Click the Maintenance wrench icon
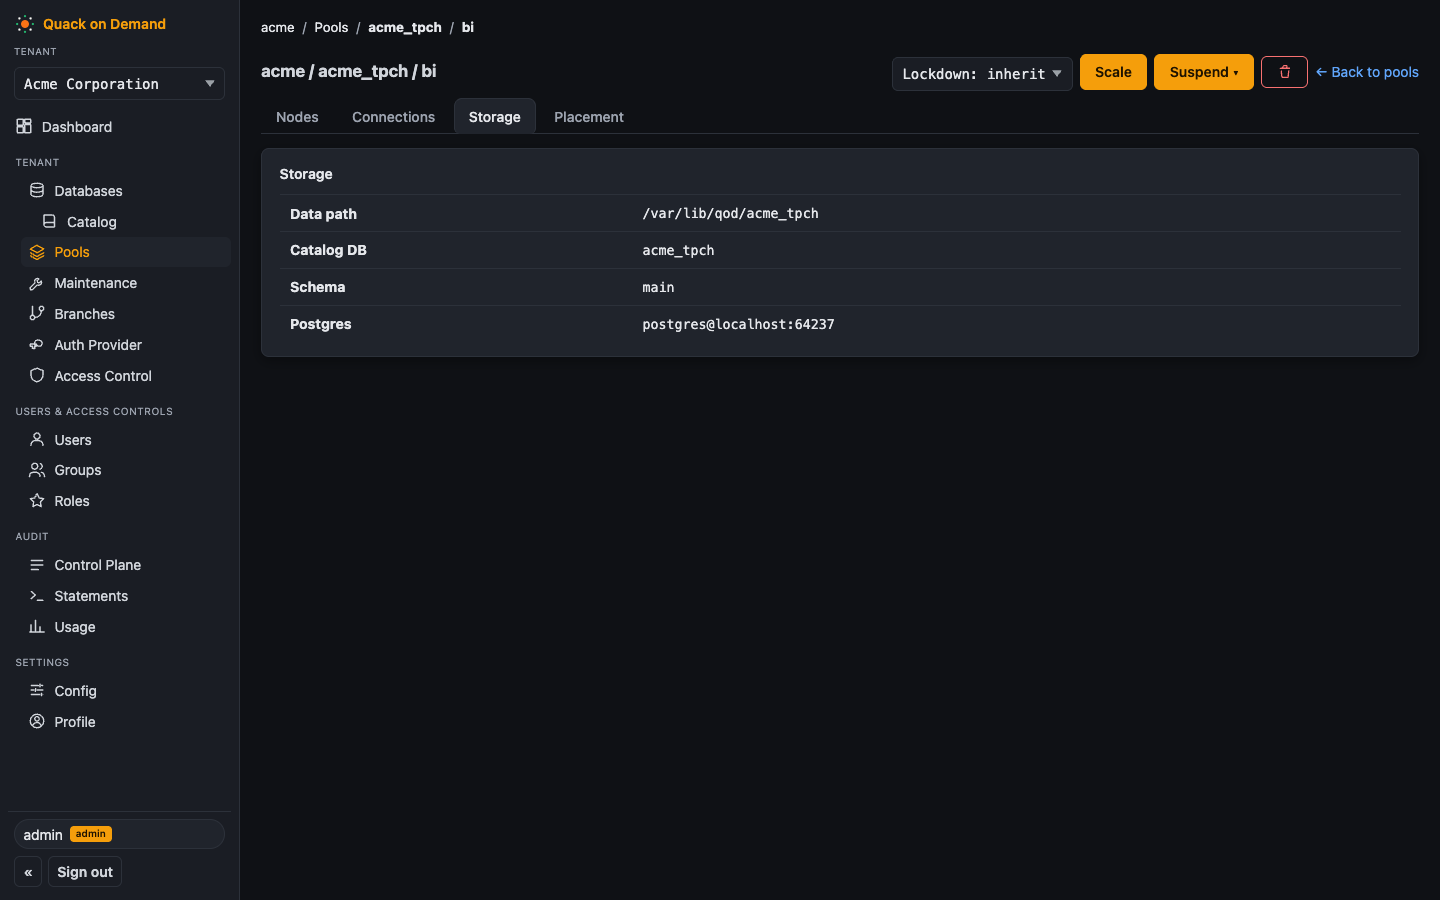Image resolution: width=1440 pixels, height=900 pixels. click(x=37, y=283)
